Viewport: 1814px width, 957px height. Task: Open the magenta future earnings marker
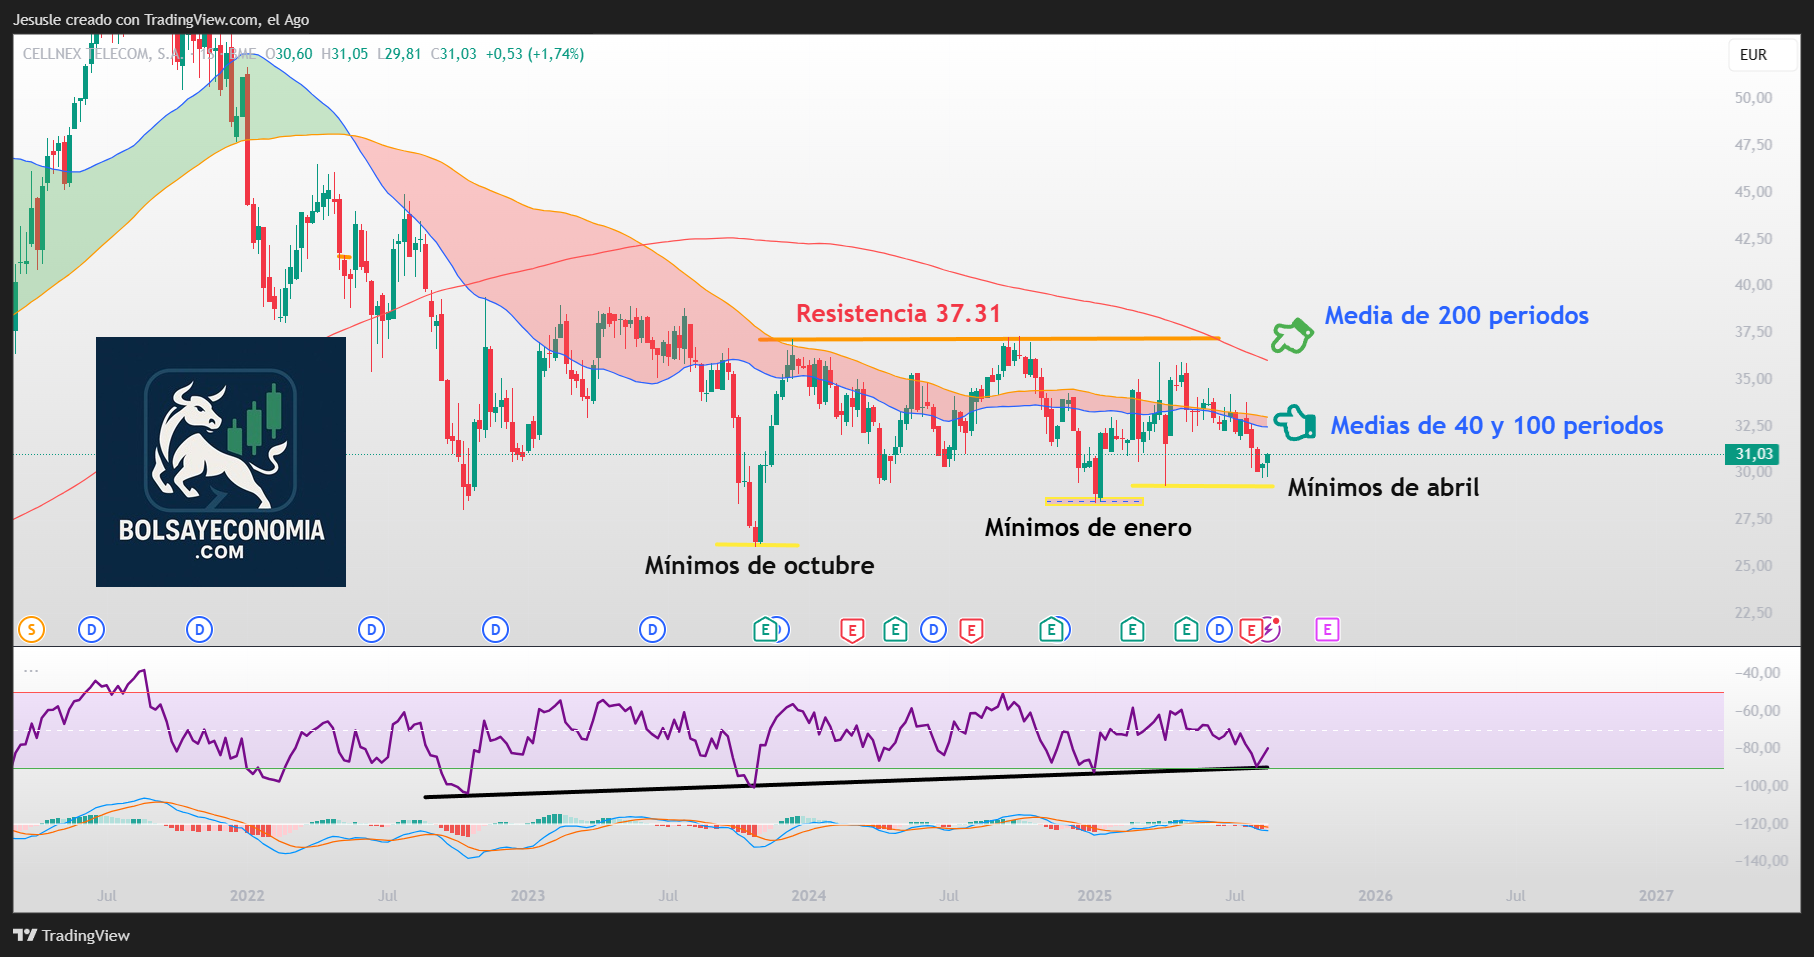tap(1327, 630)
